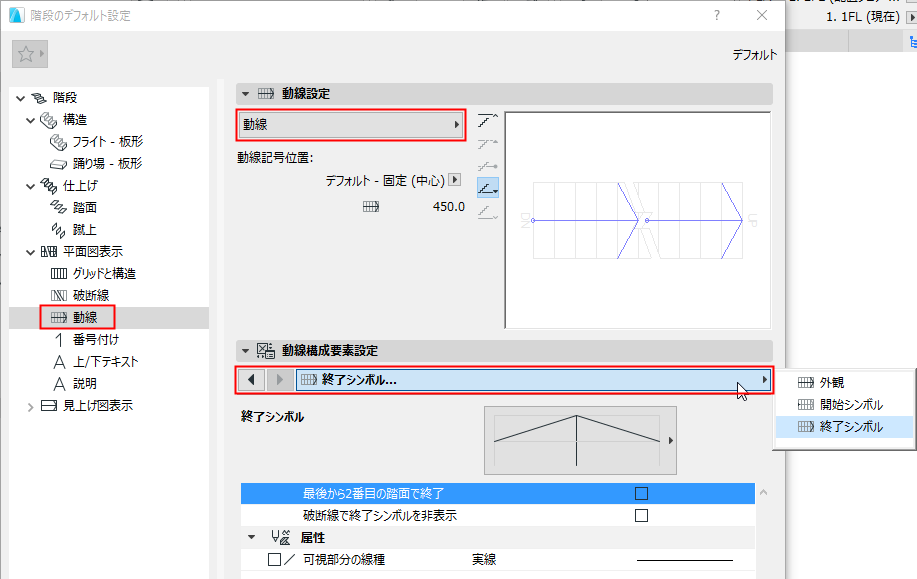The image size is (917, 579).
Task: Collapse the 構造 tree node
Action: [x=30, y=120]
